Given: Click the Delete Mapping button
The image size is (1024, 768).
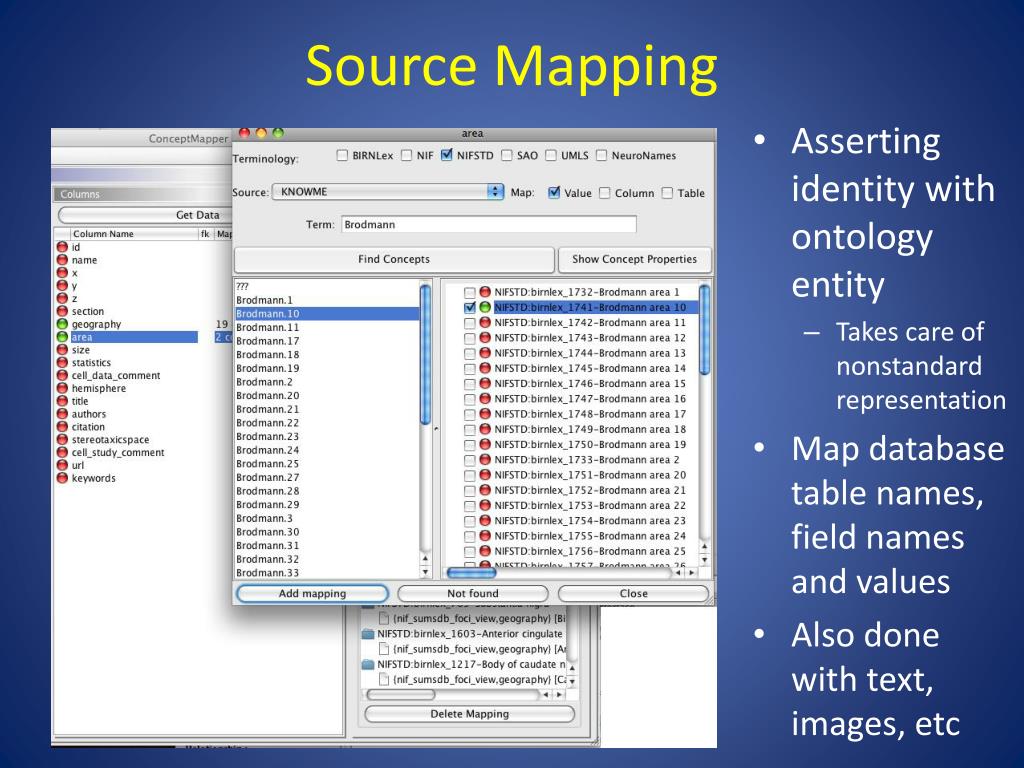Looking at the screenshot, I should [x=470, y=714].
